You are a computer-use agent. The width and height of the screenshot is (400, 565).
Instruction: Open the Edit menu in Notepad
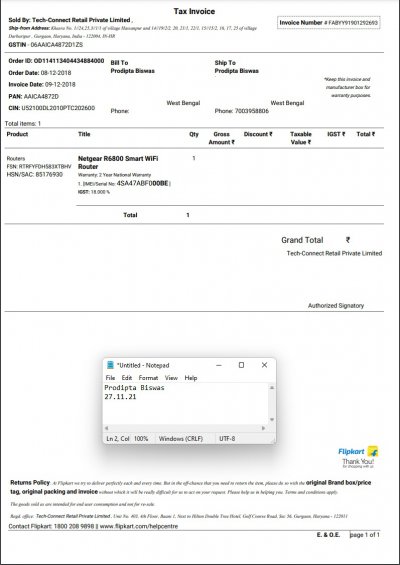click(x=126, y=378)
